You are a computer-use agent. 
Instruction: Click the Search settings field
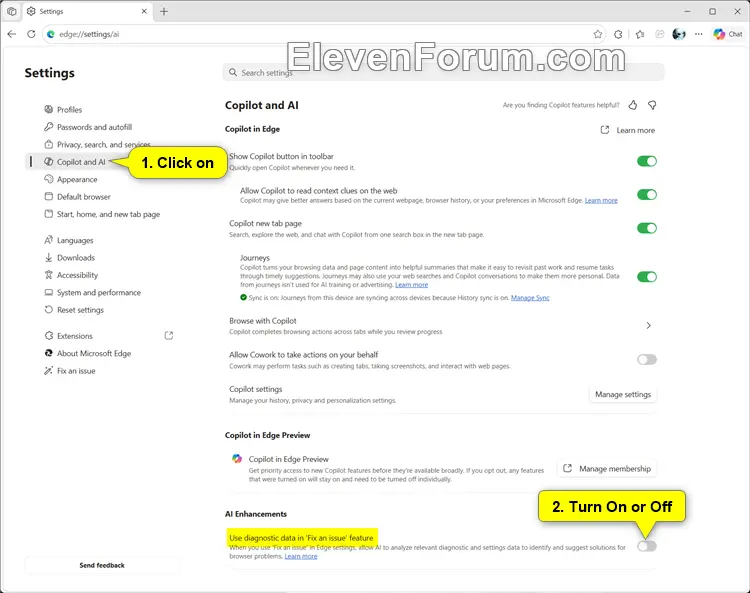[443, 72]
